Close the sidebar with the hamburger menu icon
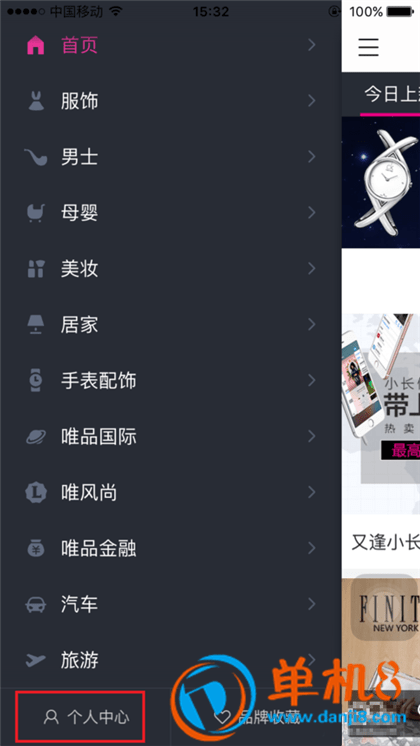This screenshot has height=746, width=420. (x=369, y=47)
